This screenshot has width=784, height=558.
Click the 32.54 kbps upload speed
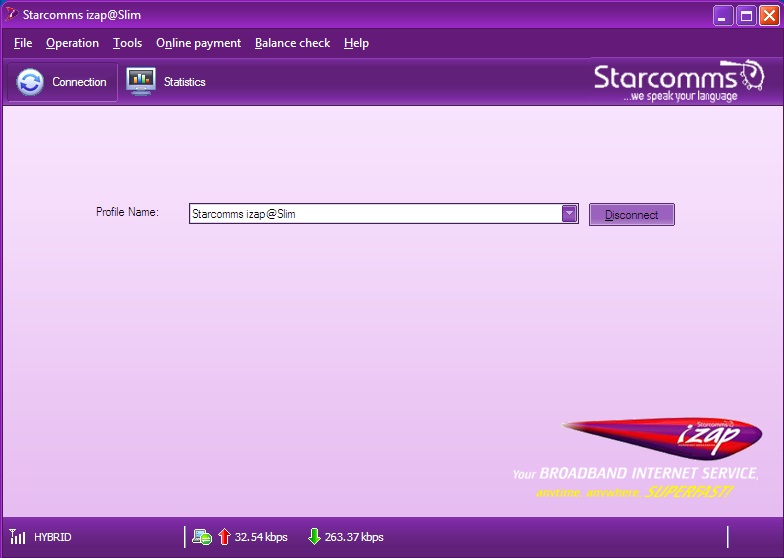261,537
